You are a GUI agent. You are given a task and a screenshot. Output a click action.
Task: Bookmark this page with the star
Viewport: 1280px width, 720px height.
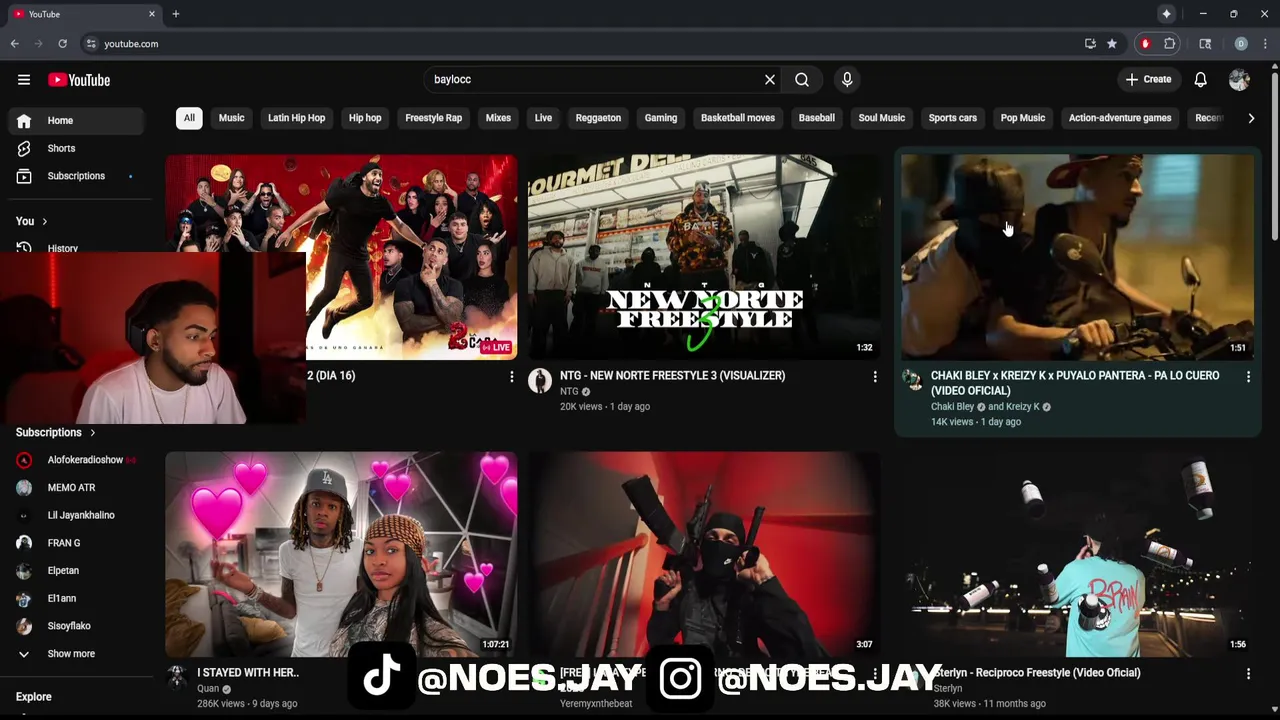pos(1112,44)
